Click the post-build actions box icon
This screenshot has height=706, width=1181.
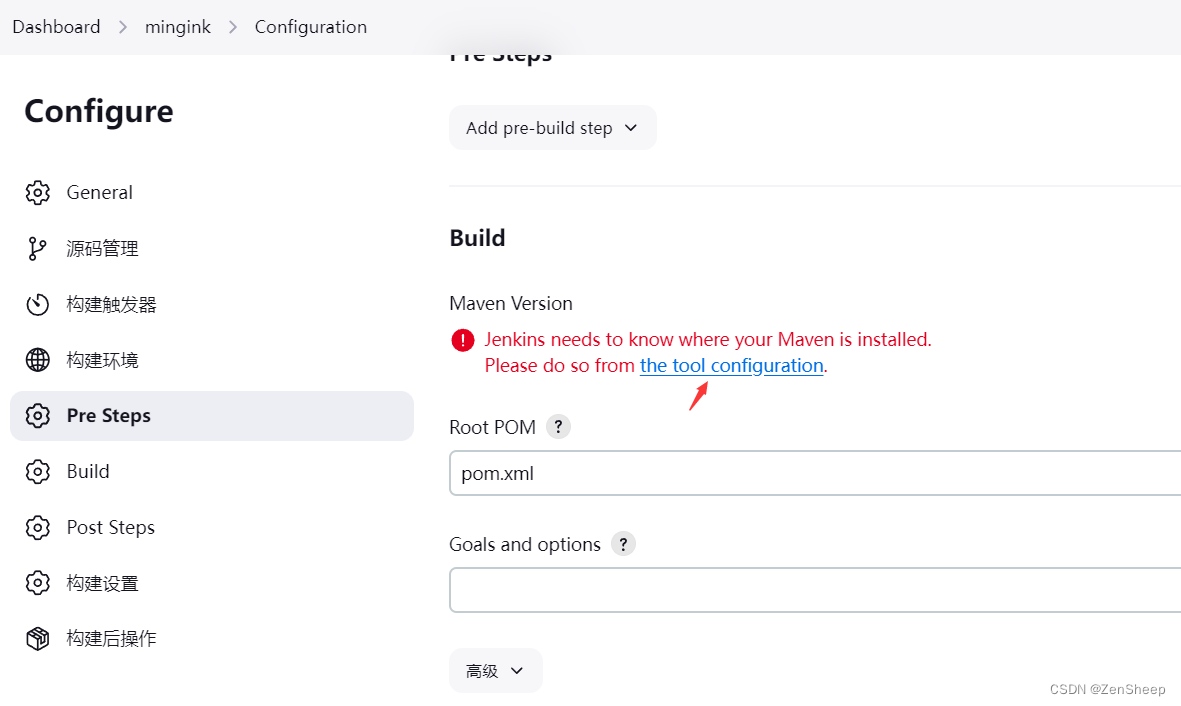pyautogui.click(x=38, y=639)
